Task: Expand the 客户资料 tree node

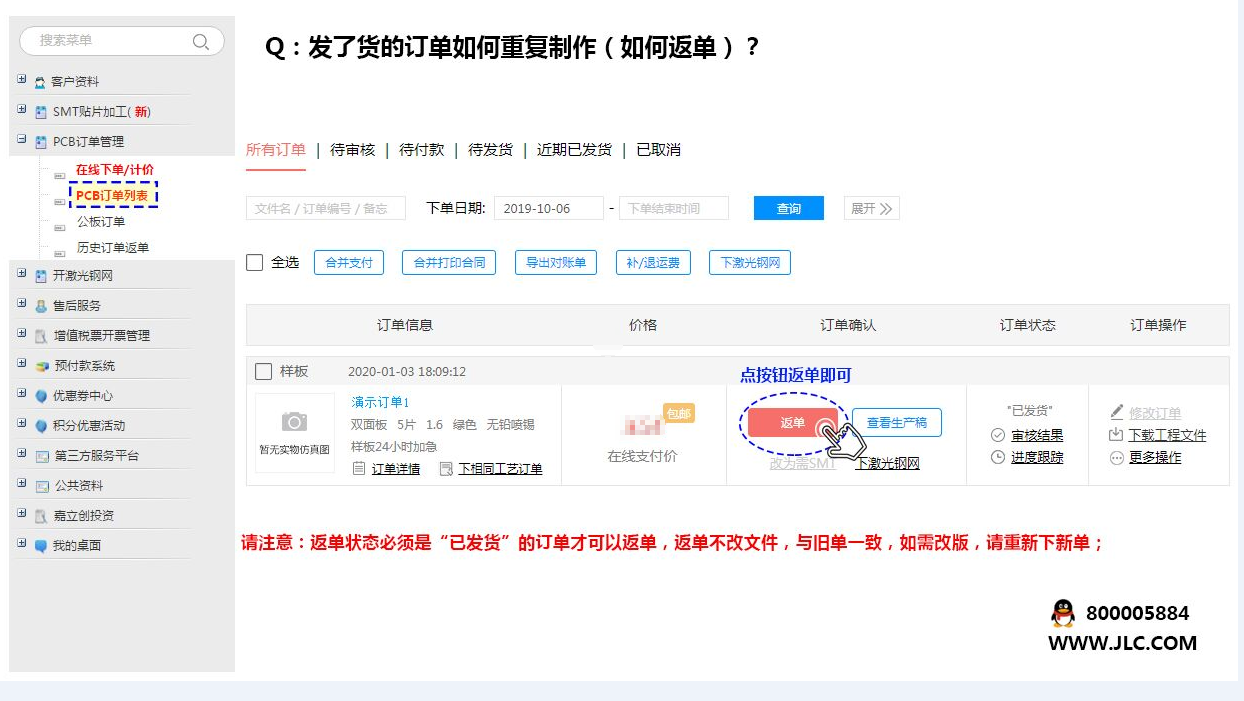Action: tap(22, 80)
